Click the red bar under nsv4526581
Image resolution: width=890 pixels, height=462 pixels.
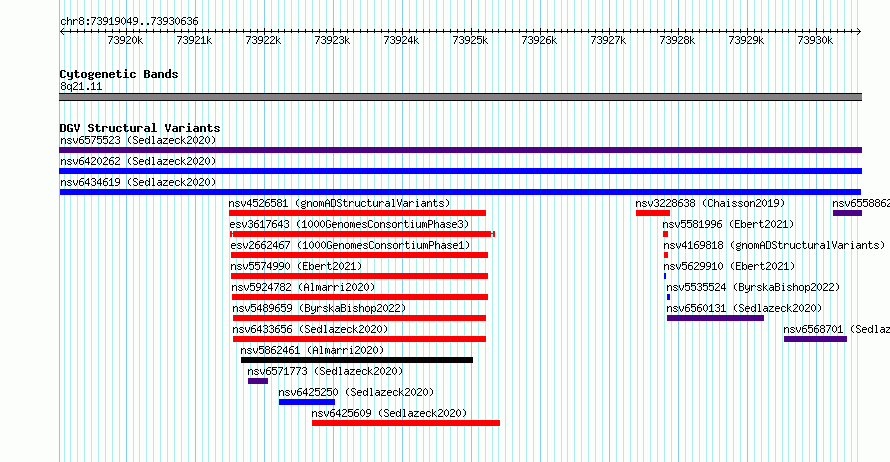pos(358,213)
